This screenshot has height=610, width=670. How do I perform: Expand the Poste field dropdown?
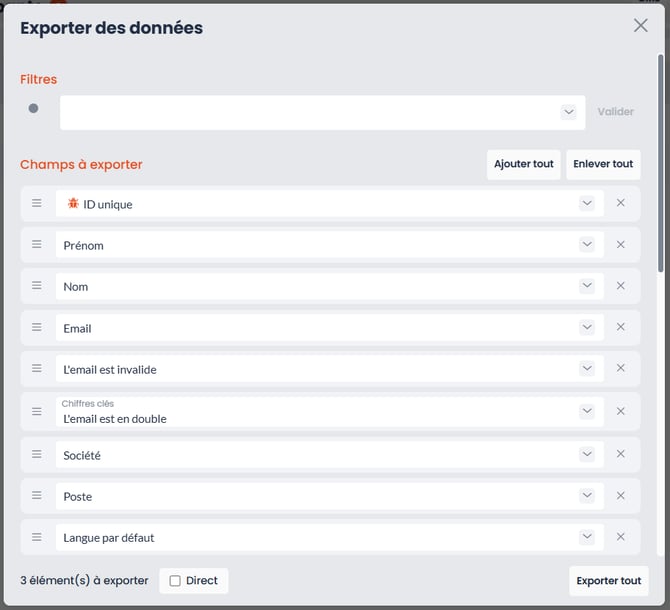(587, 496)
